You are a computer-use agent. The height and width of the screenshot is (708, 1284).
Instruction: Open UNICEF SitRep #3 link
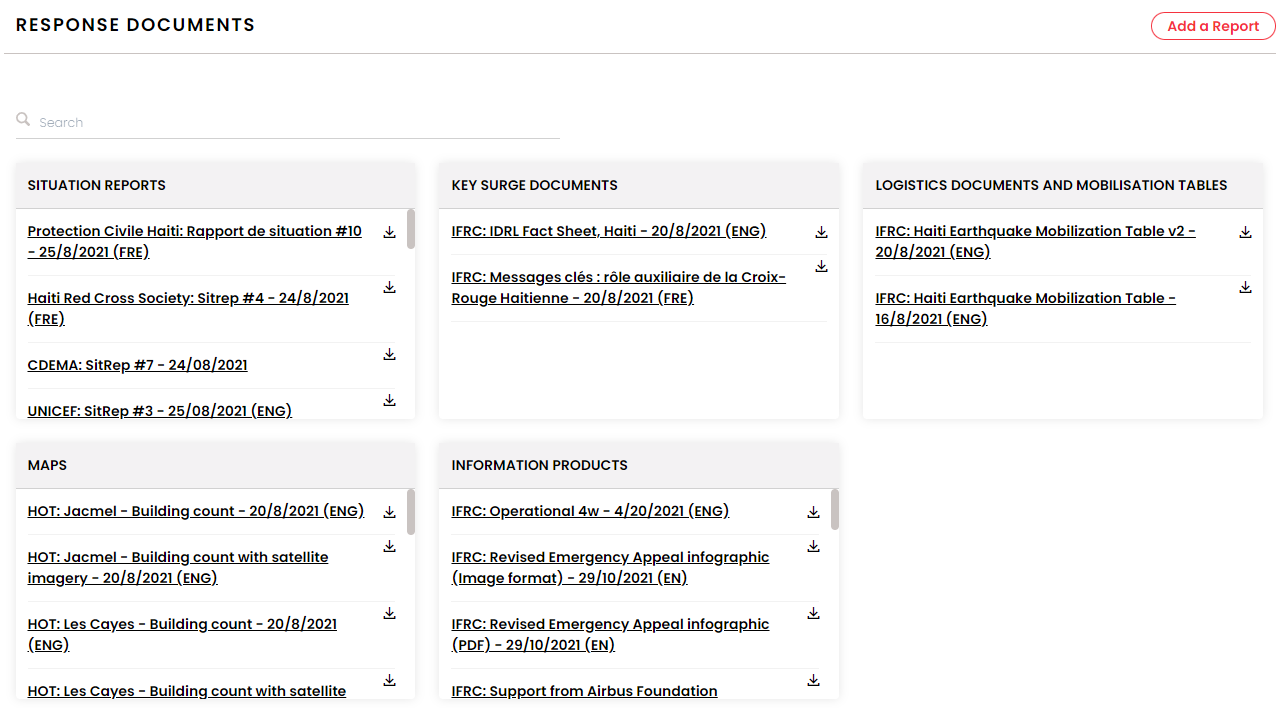point(160,410)
